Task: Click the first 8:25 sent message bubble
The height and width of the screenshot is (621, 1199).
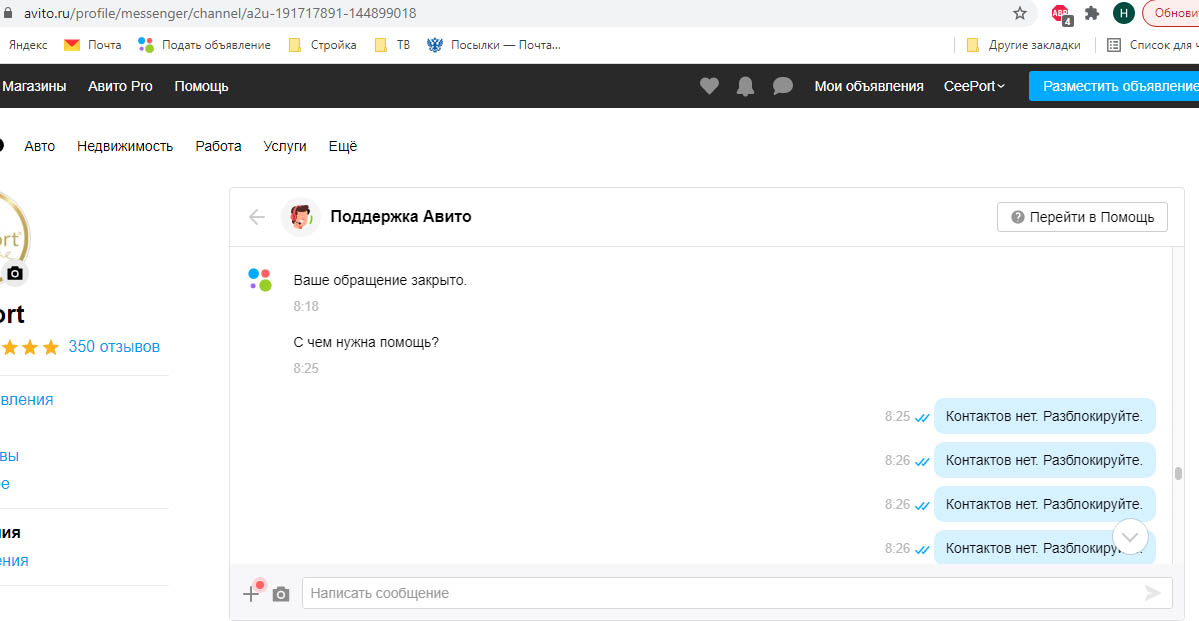Action: pyautogui.click(x=1045, y=417)
